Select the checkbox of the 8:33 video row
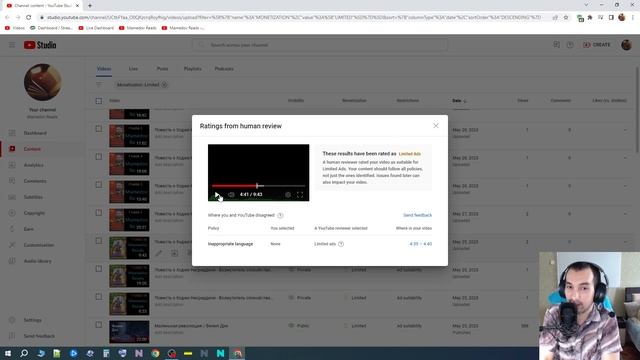 98,297
